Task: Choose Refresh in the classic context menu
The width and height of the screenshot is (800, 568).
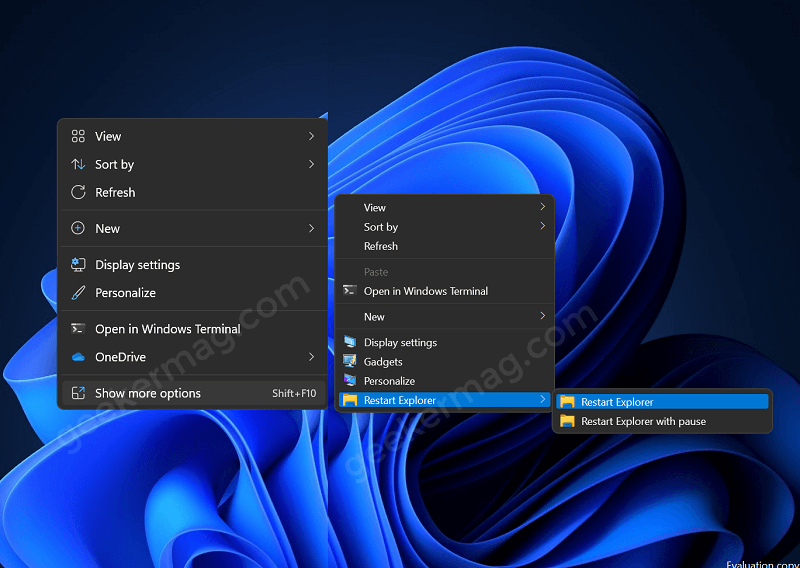Action: tap(444, 246)
